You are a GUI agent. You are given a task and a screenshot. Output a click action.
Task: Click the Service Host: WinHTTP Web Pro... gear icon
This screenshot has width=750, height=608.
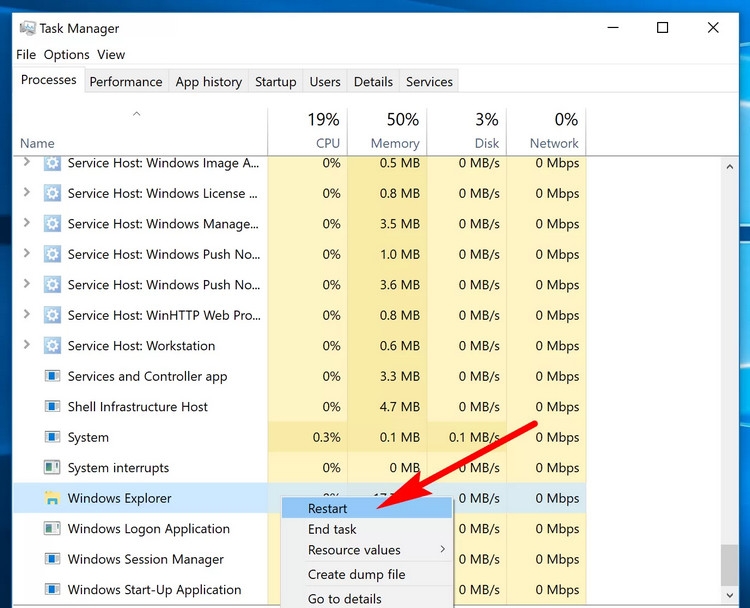pos(52,315)
